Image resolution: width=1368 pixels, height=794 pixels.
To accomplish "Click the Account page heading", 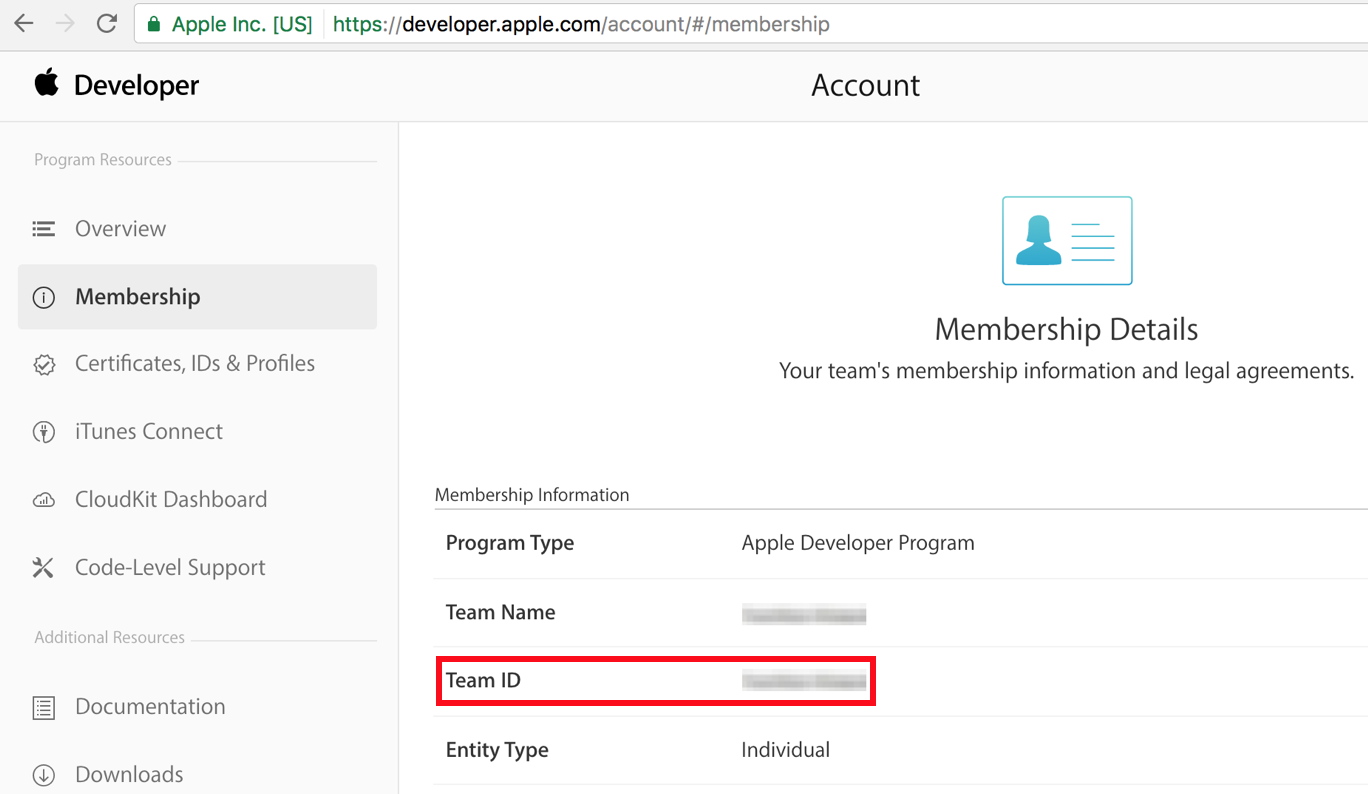I will coord(866,86).
